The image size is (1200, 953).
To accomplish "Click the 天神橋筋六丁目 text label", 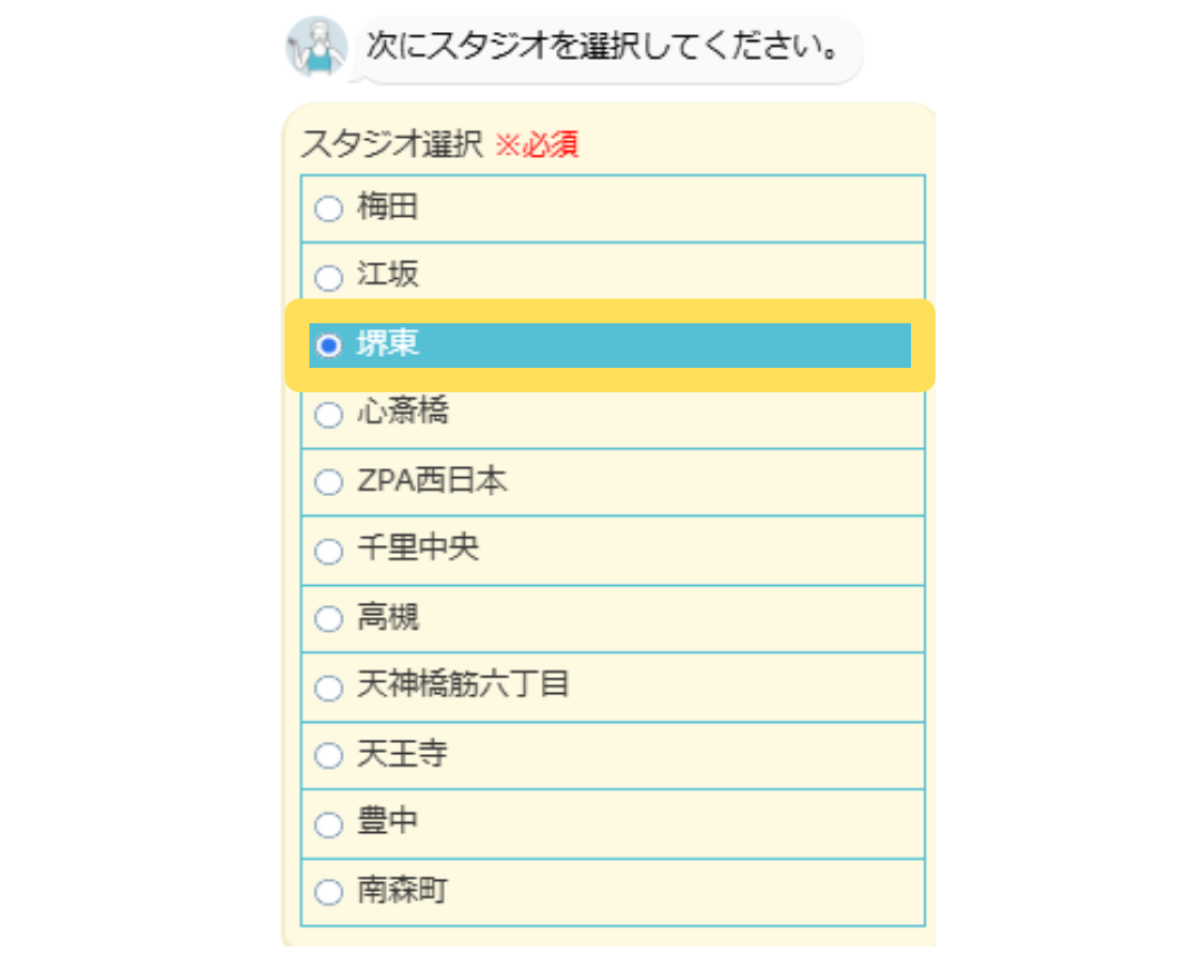I will pos(463,686).
